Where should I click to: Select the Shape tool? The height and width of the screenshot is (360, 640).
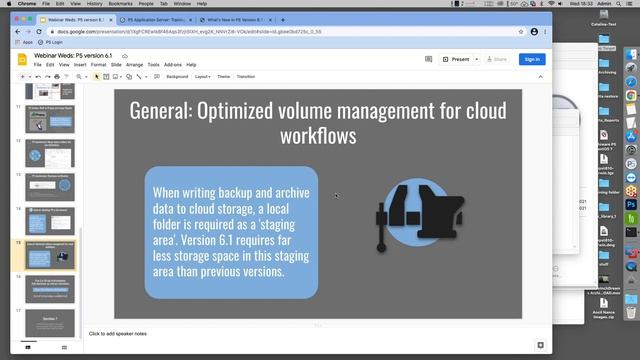pos(129,77)
